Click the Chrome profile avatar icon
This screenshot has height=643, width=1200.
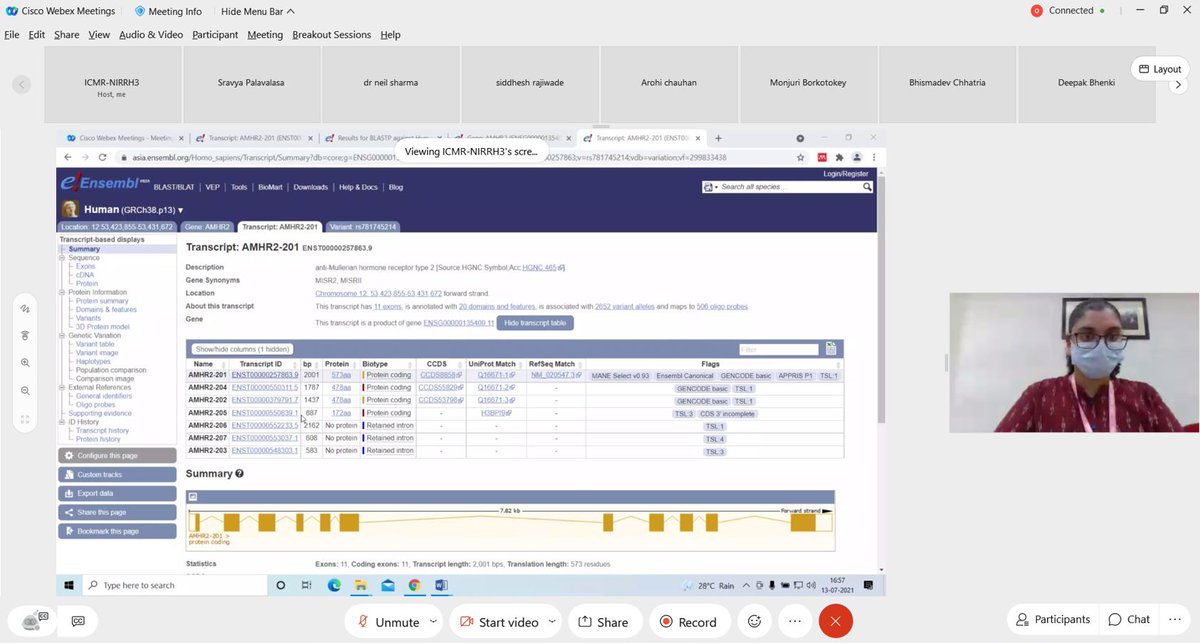pos(856,157)
